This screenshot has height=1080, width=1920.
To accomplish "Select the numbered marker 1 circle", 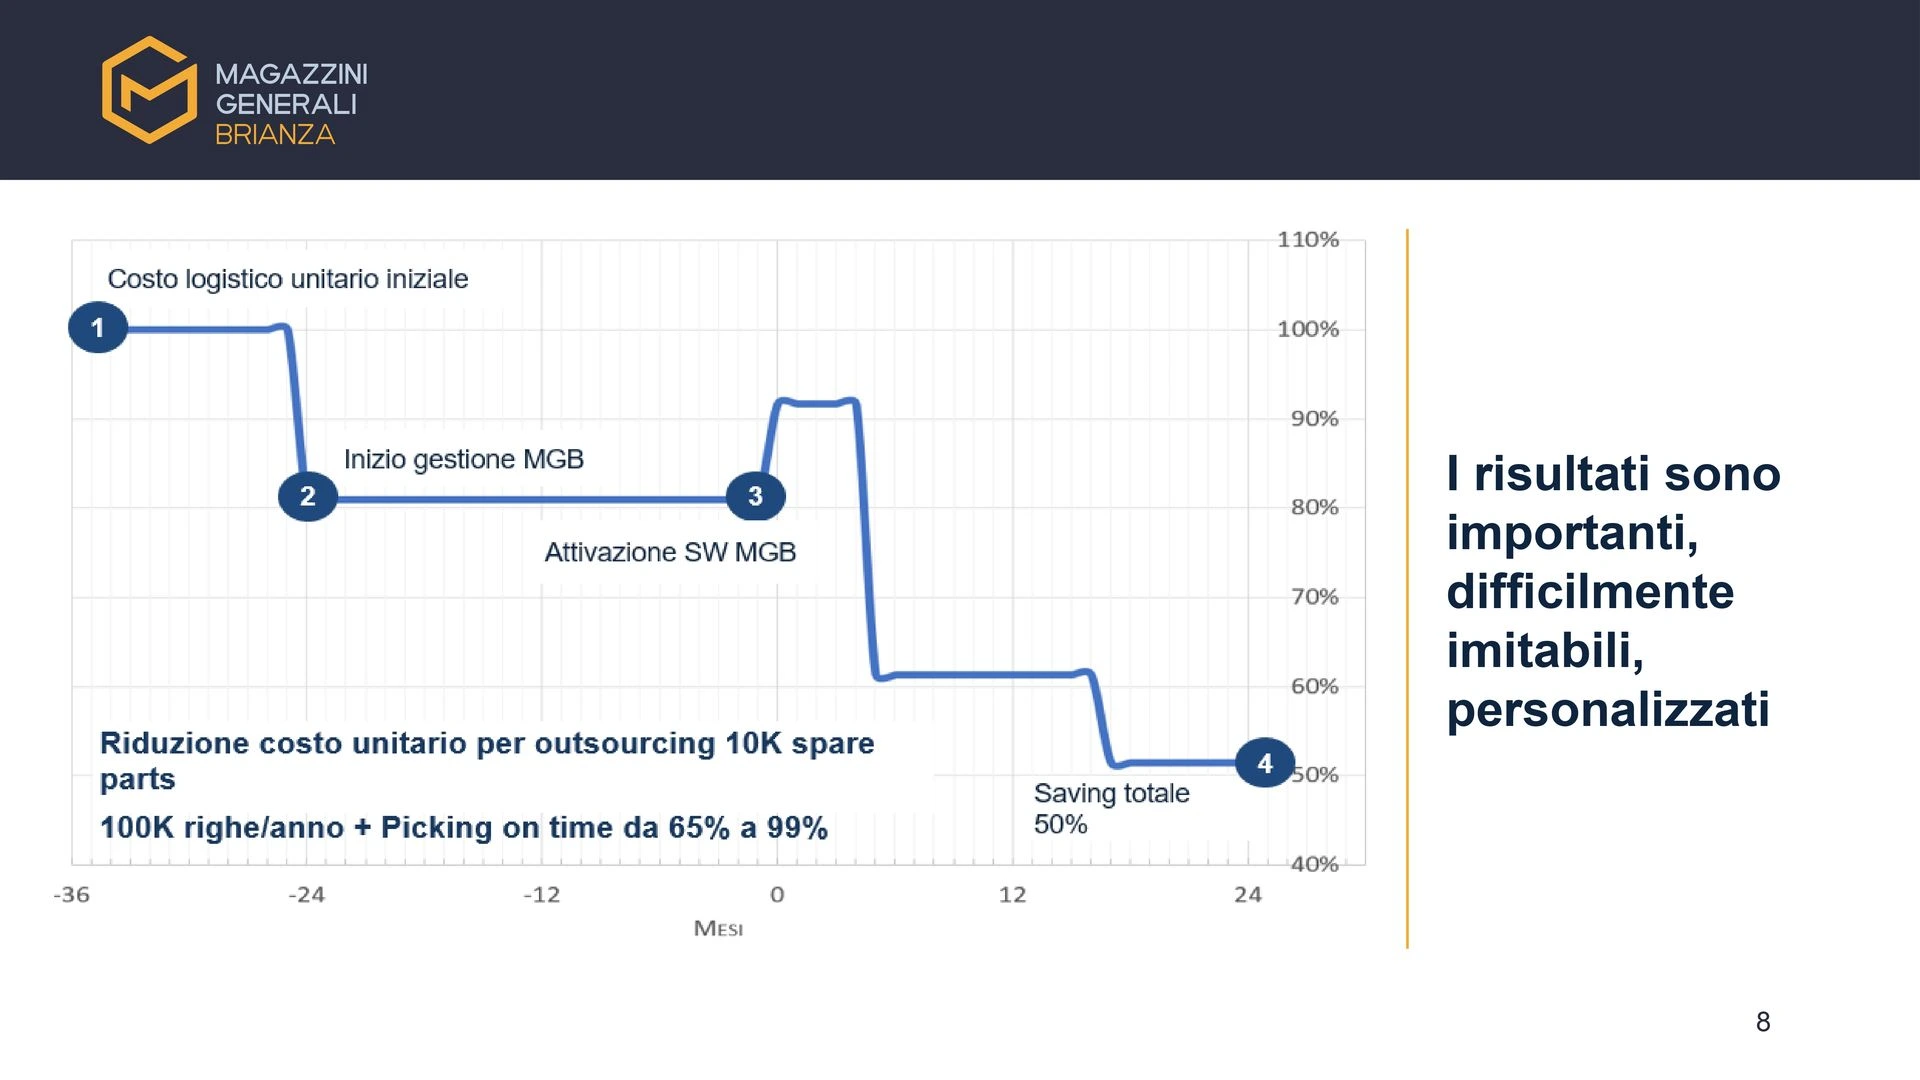I will click(x=98, y=328).
